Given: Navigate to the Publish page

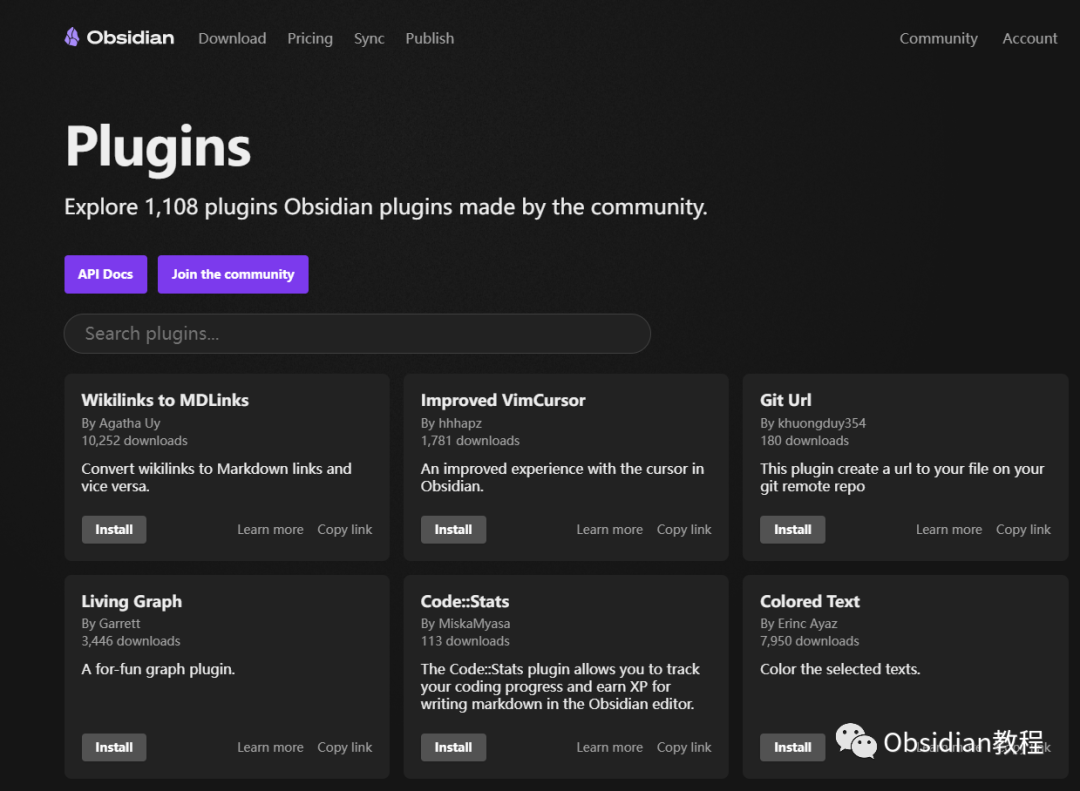Looking at the screenshot, I should point(430,39).
